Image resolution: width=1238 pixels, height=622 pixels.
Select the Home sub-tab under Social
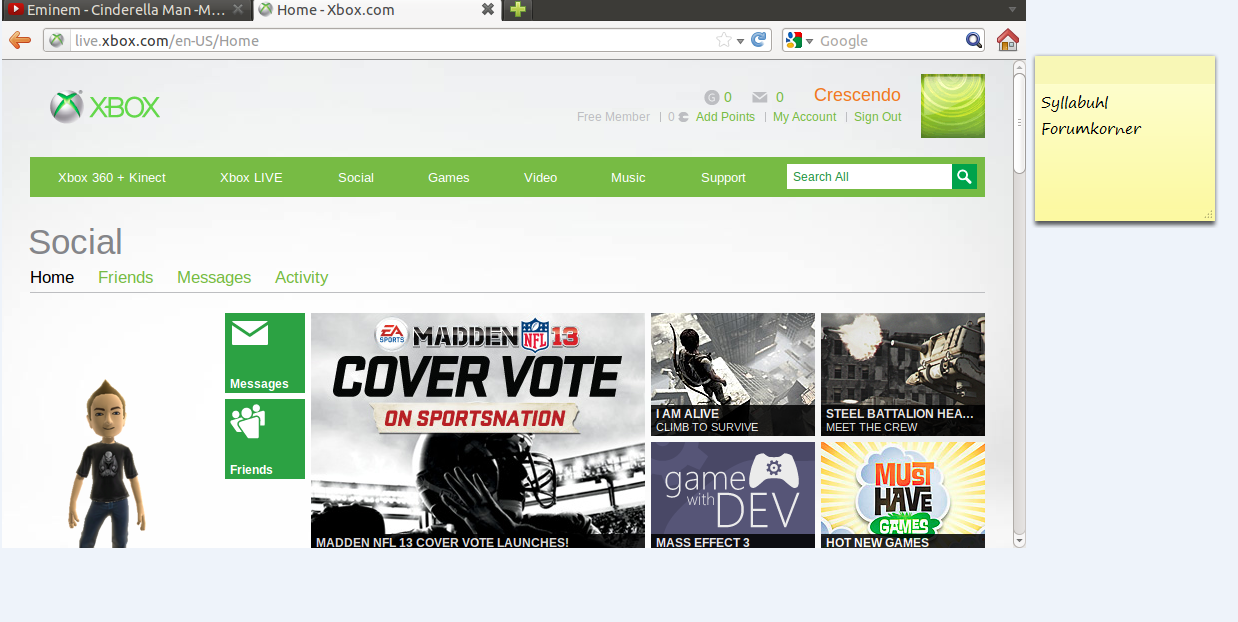[52, 277]
